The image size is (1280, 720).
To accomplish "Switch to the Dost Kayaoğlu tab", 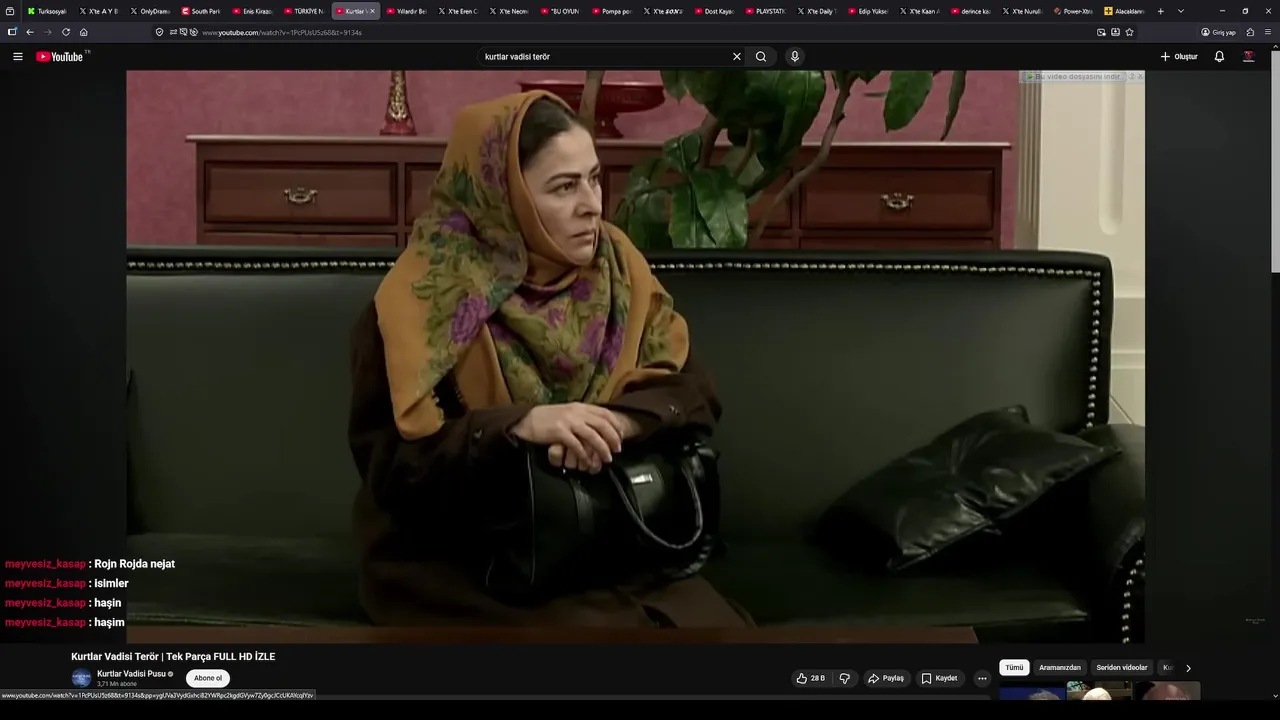I will (714, 11).
